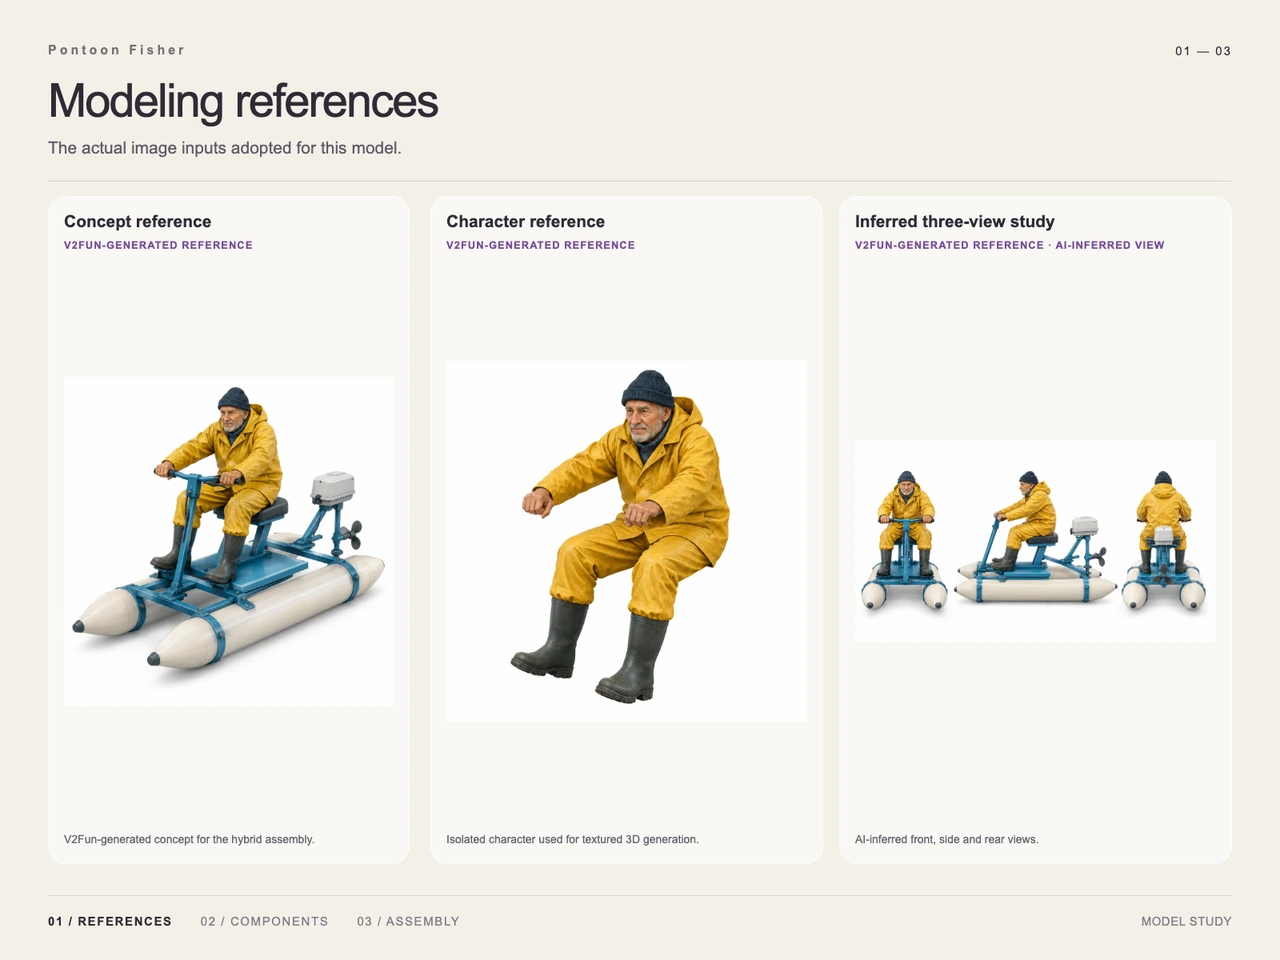Select the 'Concept reference' card title
Viewport: 1280px width, 960px height.
click(x=138, y=222)
